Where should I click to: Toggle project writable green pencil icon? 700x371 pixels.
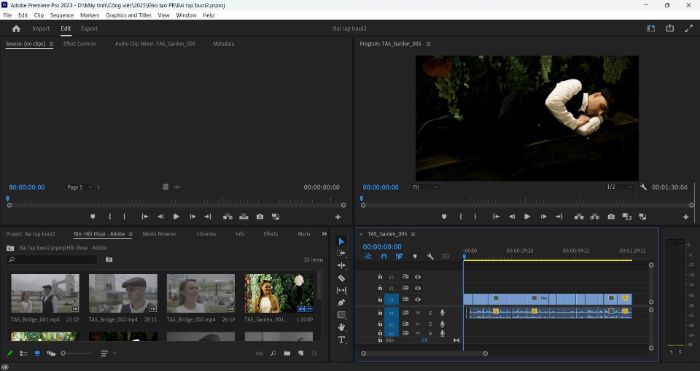click(10, 353)
